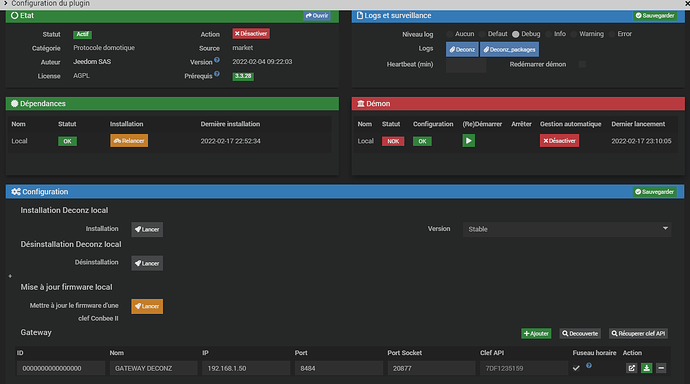Click Relancer to reinstall dependencies
Viewport: 690px width, 384px height.
(129, 141)
